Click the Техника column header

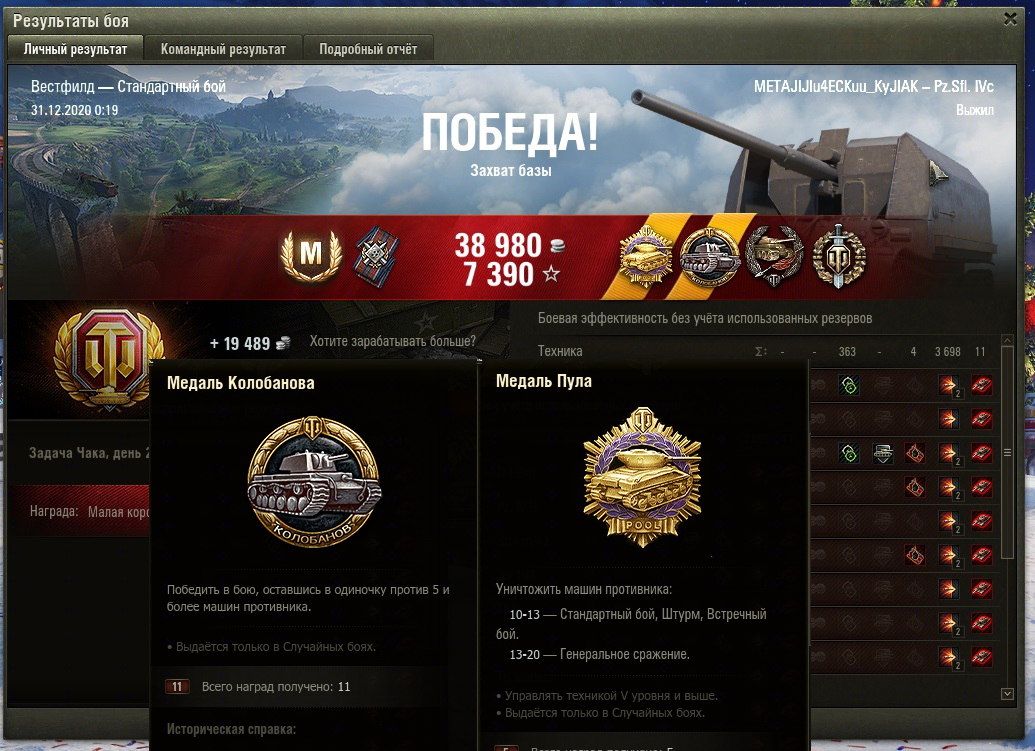click(560, 351)
